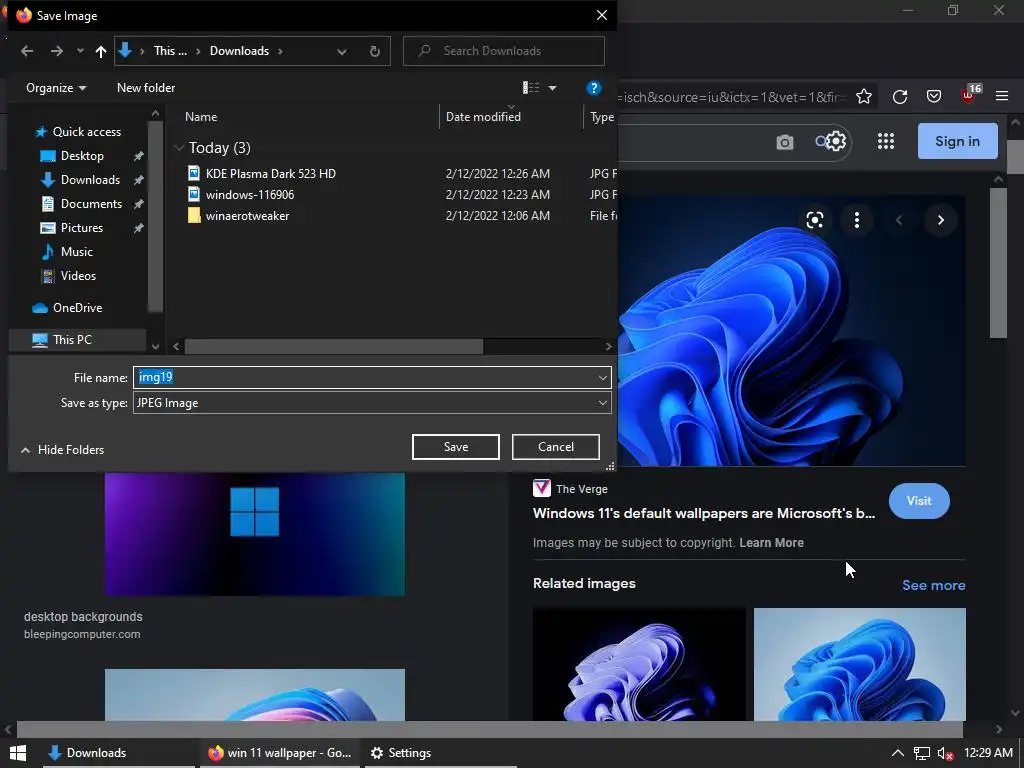Image resolution: width=1024 pixels, height=768 pixels.
Task: Show next image in preview
Action: coord(940,220)
